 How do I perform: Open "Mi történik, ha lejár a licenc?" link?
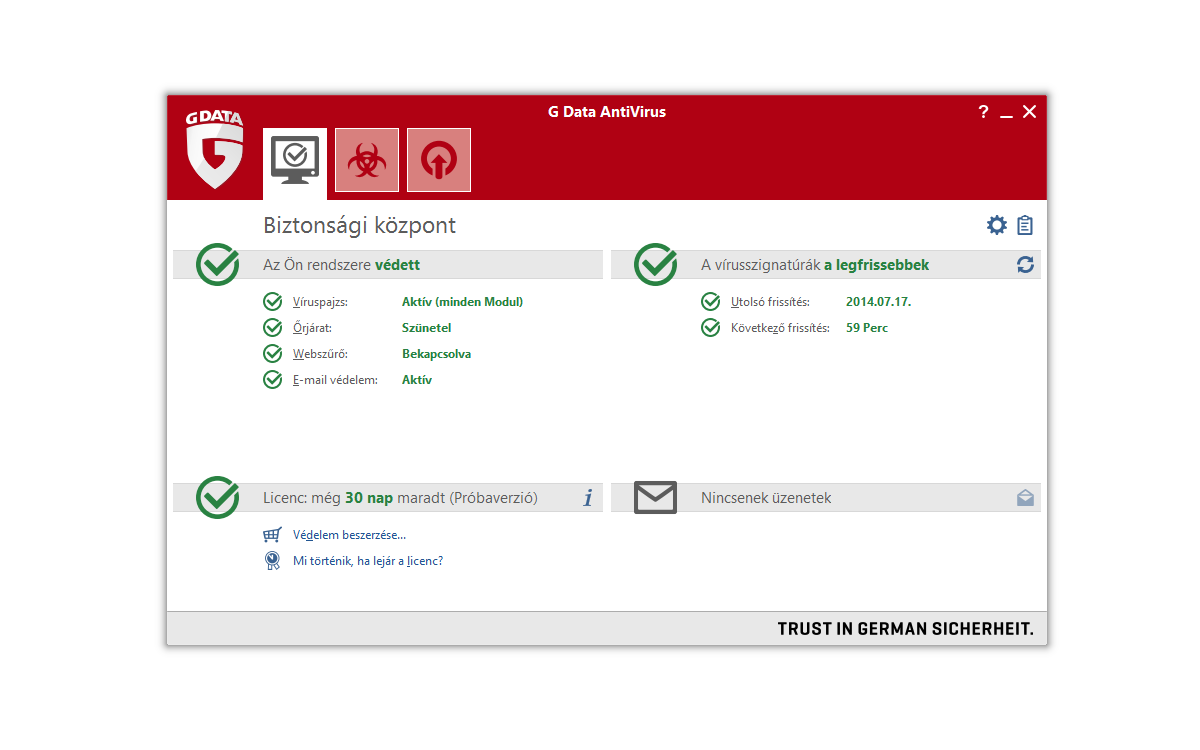click(368, 561)
